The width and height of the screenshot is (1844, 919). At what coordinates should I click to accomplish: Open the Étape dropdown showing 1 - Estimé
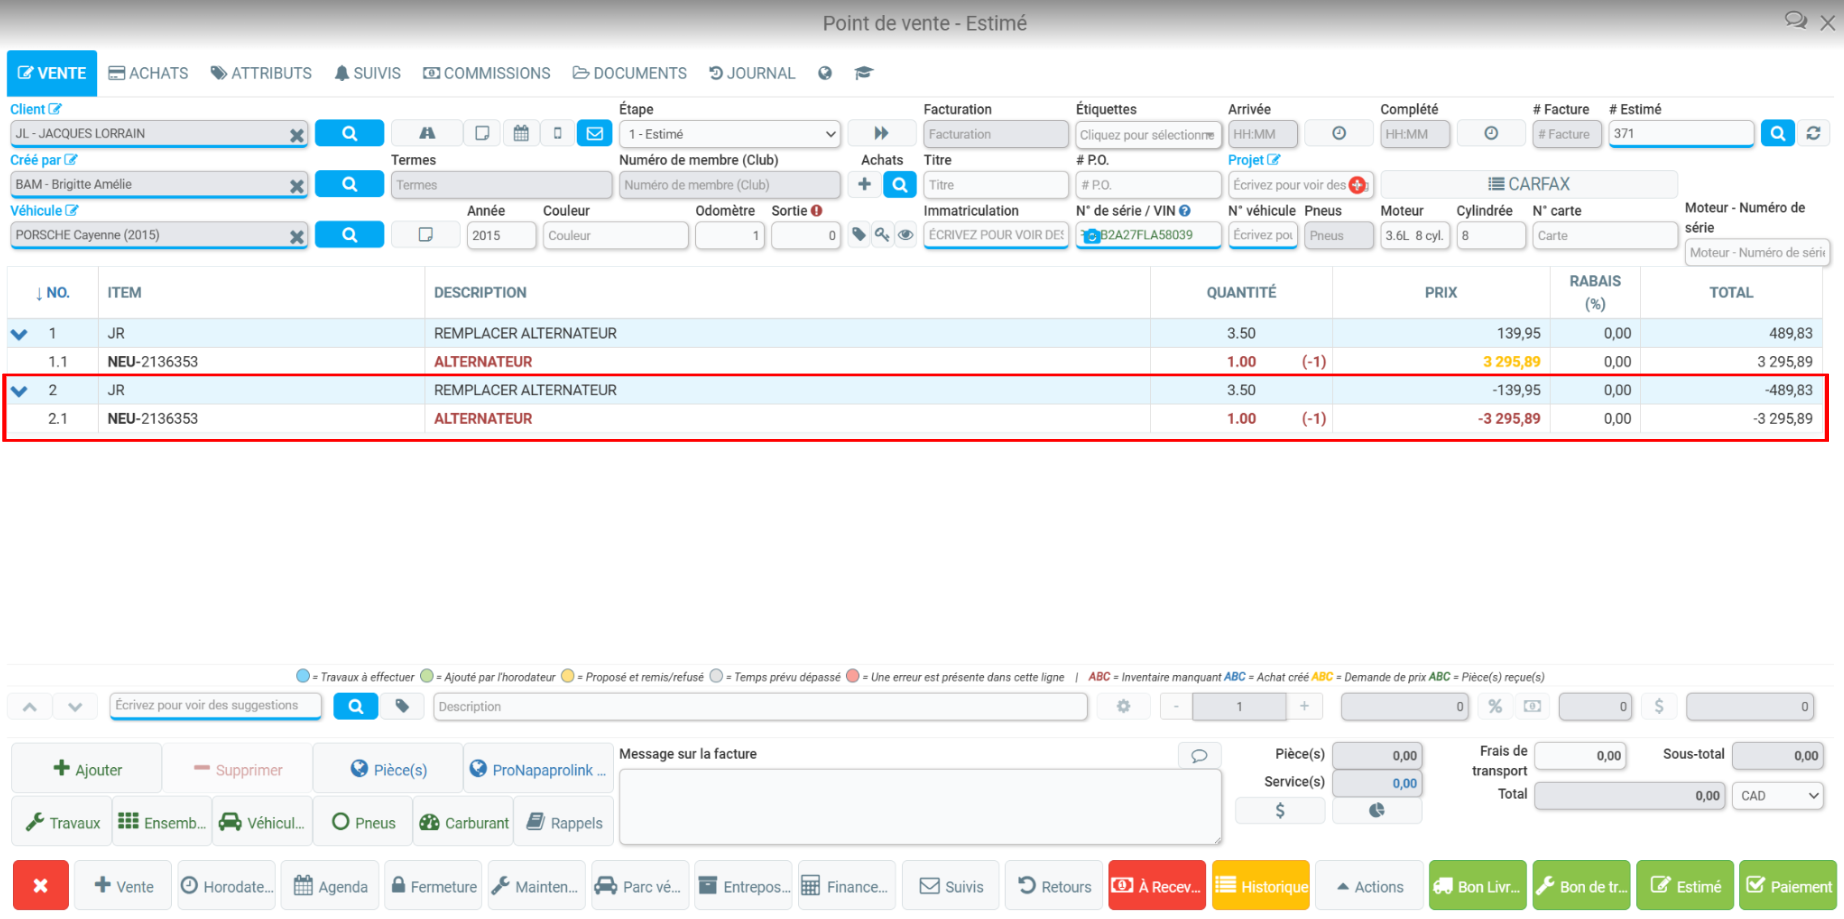click(730, 134)
